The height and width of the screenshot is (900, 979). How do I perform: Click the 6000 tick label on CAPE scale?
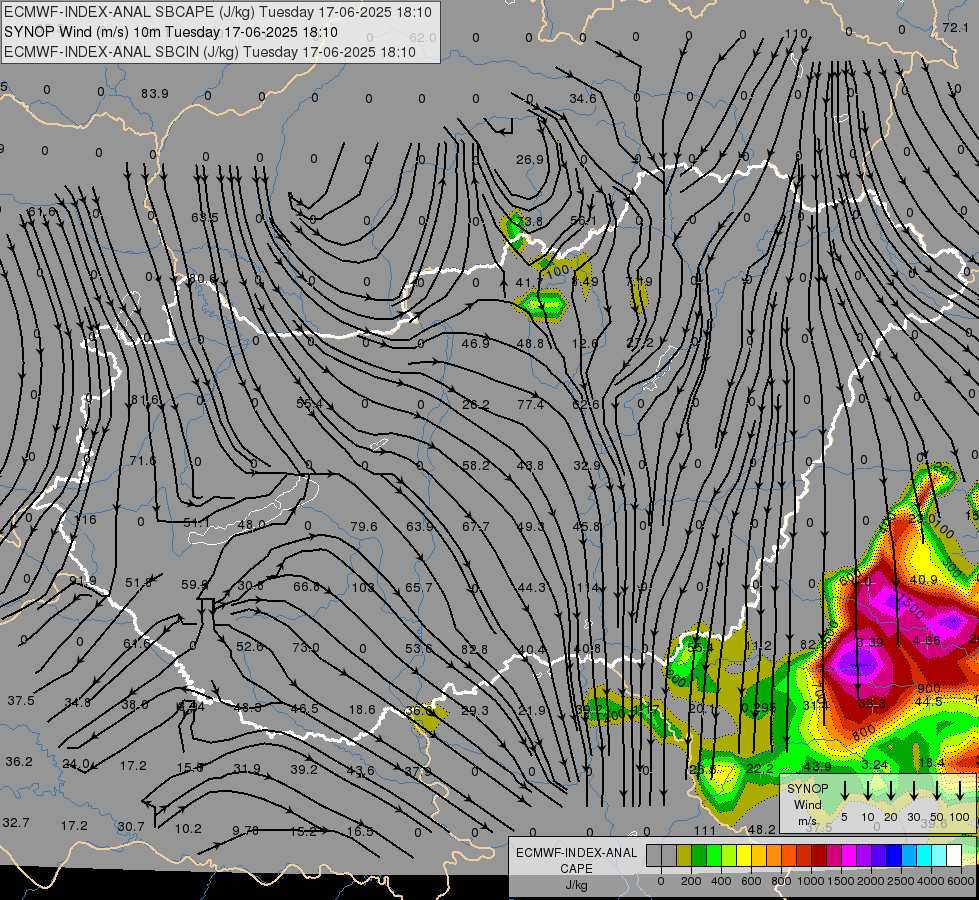click(x=961, y=881)
